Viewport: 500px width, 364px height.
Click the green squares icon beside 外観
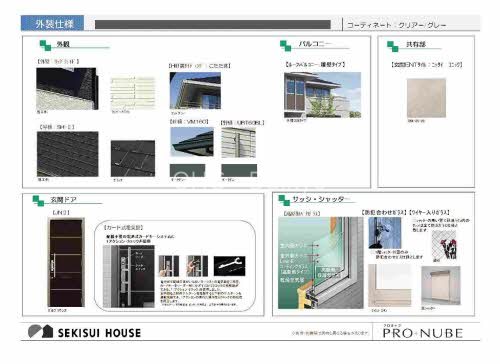[x=45, y=45]
